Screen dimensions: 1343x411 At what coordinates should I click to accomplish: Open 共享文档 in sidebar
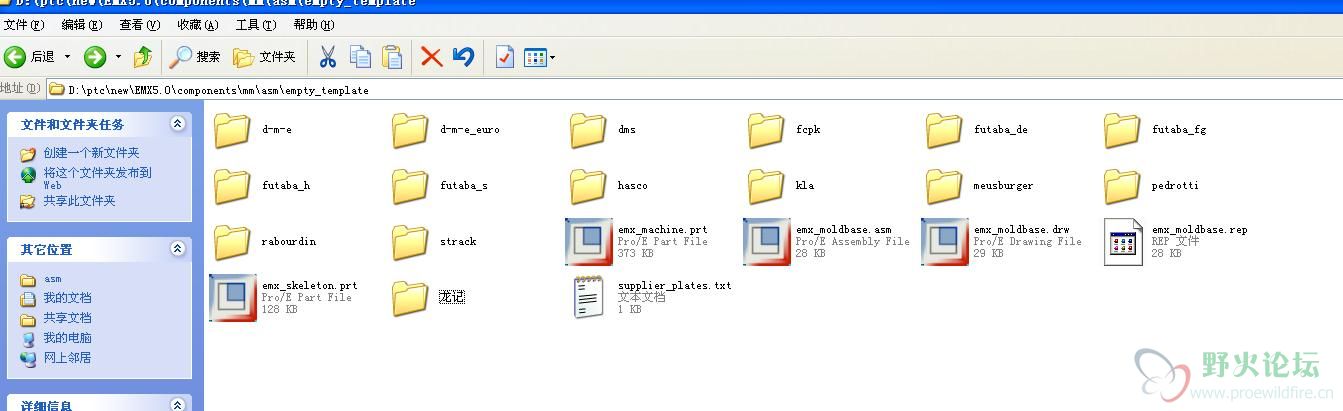(67, 318)
